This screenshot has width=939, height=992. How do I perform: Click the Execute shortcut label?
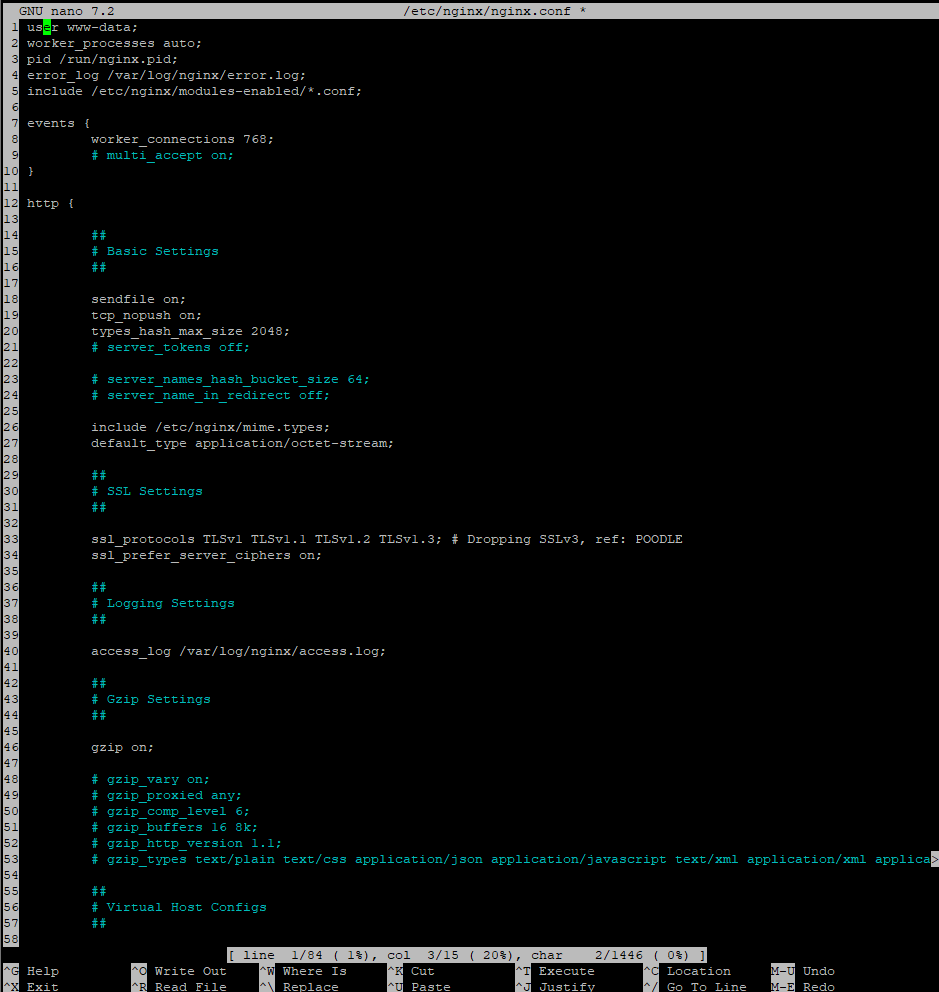coord(566,971)
